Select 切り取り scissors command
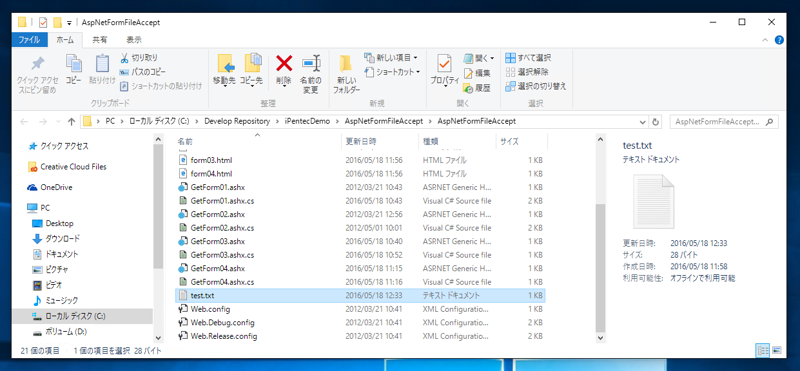 pyautogui.click(x=139, y=58)
